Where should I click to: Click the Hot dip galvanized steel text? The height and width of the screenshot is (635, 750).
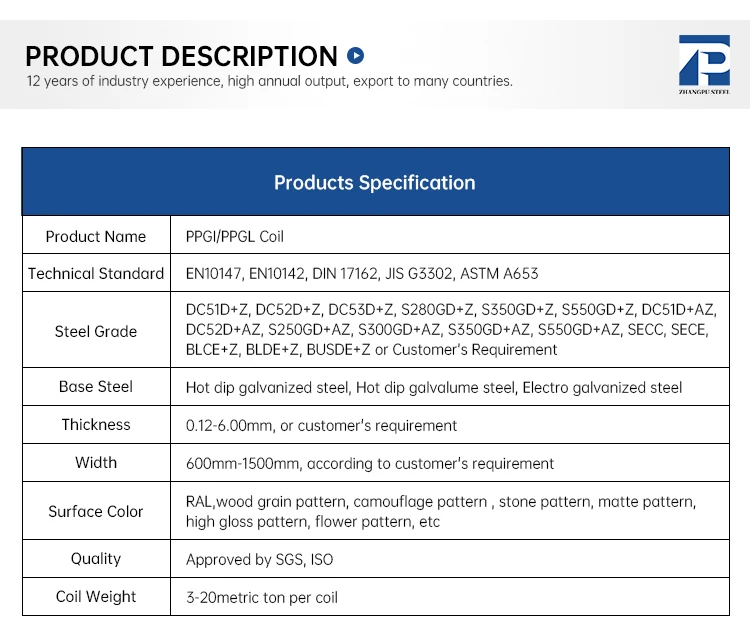[x=434, y=387]
